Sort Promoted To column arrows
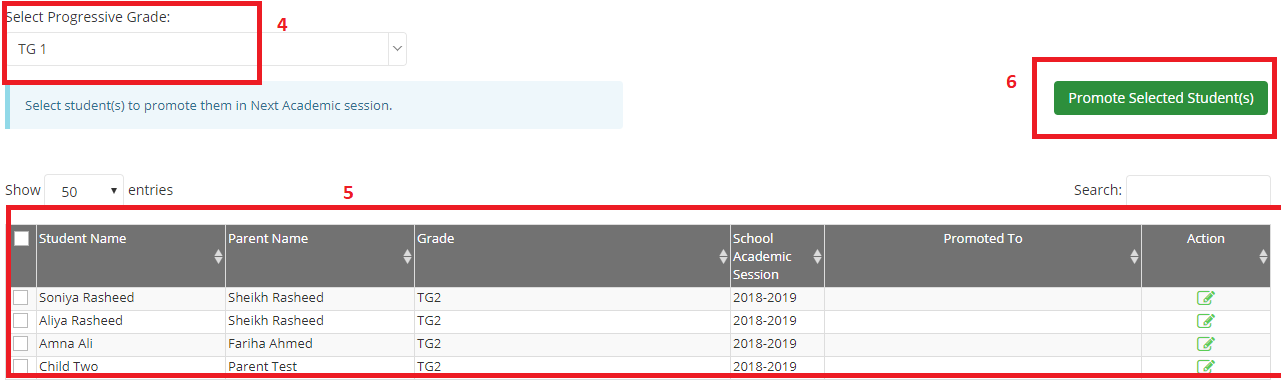Viewport: 1281px width, 380px height. (x=1133, y=257)
